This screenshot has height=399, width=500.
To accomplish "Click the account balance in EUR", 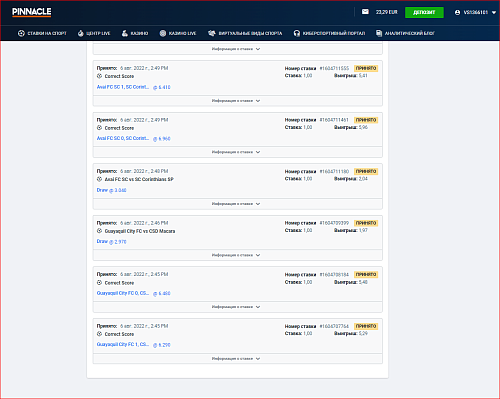I will [x=387, y=12].
